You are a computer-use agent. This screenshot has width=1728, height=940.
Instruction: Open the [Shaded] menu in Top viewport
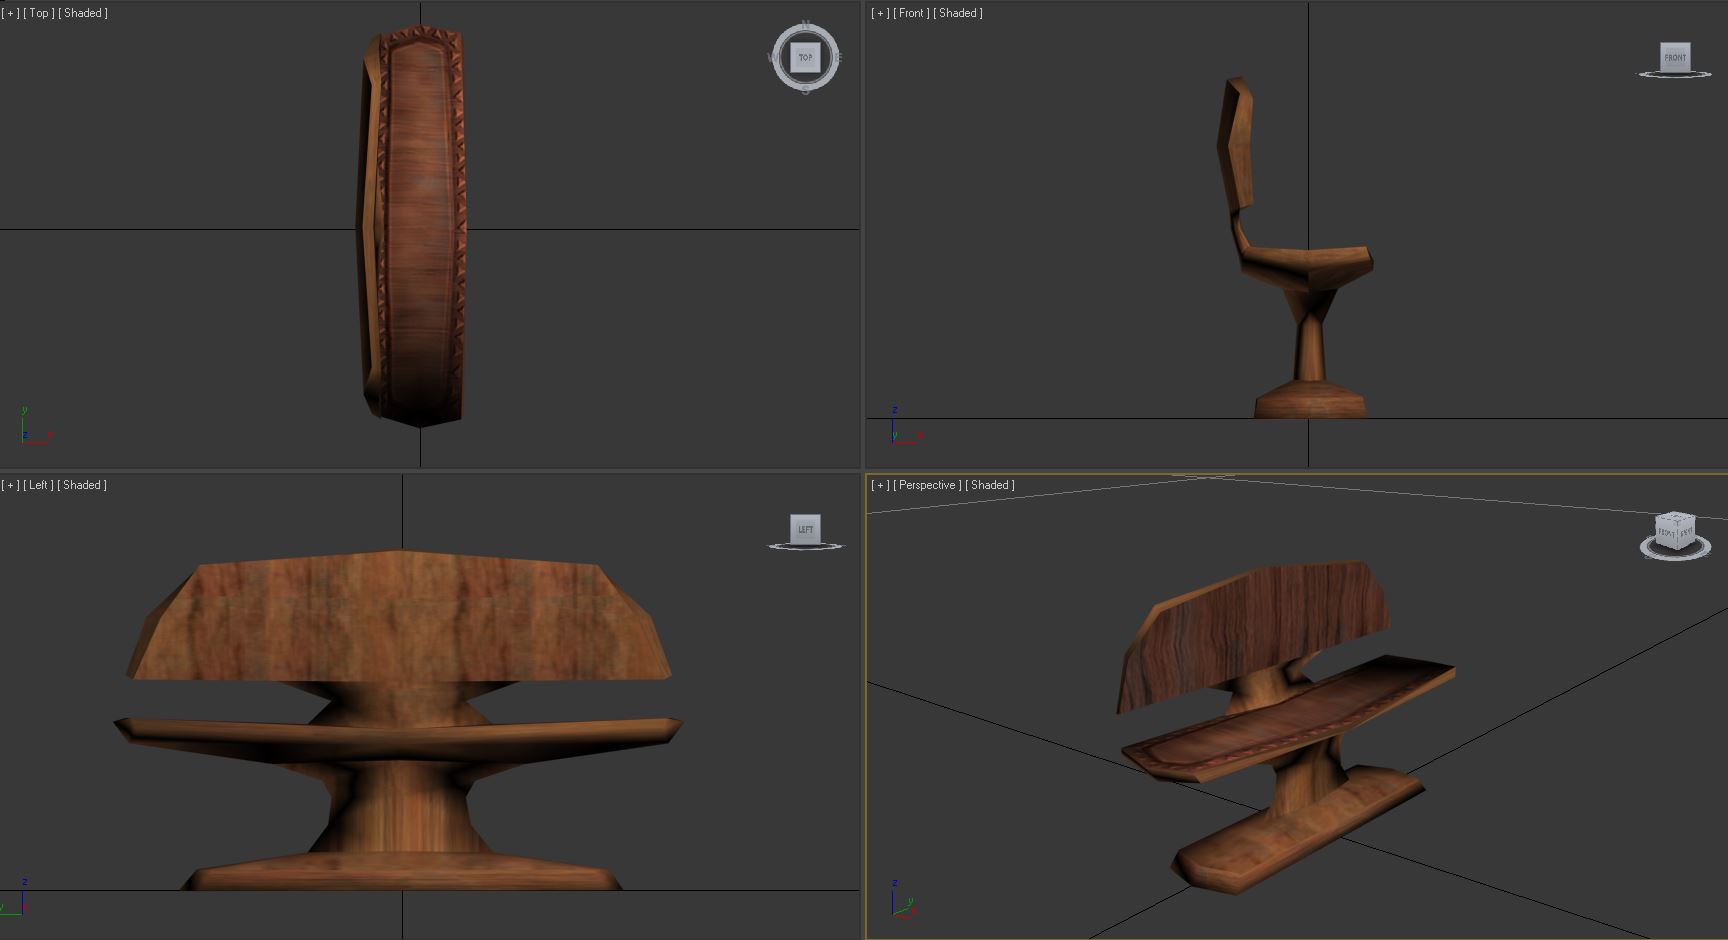[83, 13]
